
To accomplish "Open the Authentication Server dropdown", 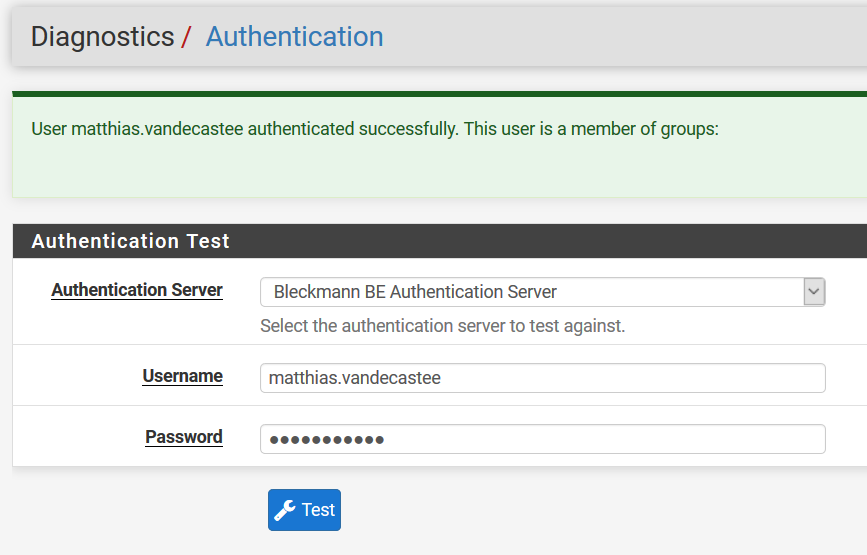I will click(x=542, y=292).
